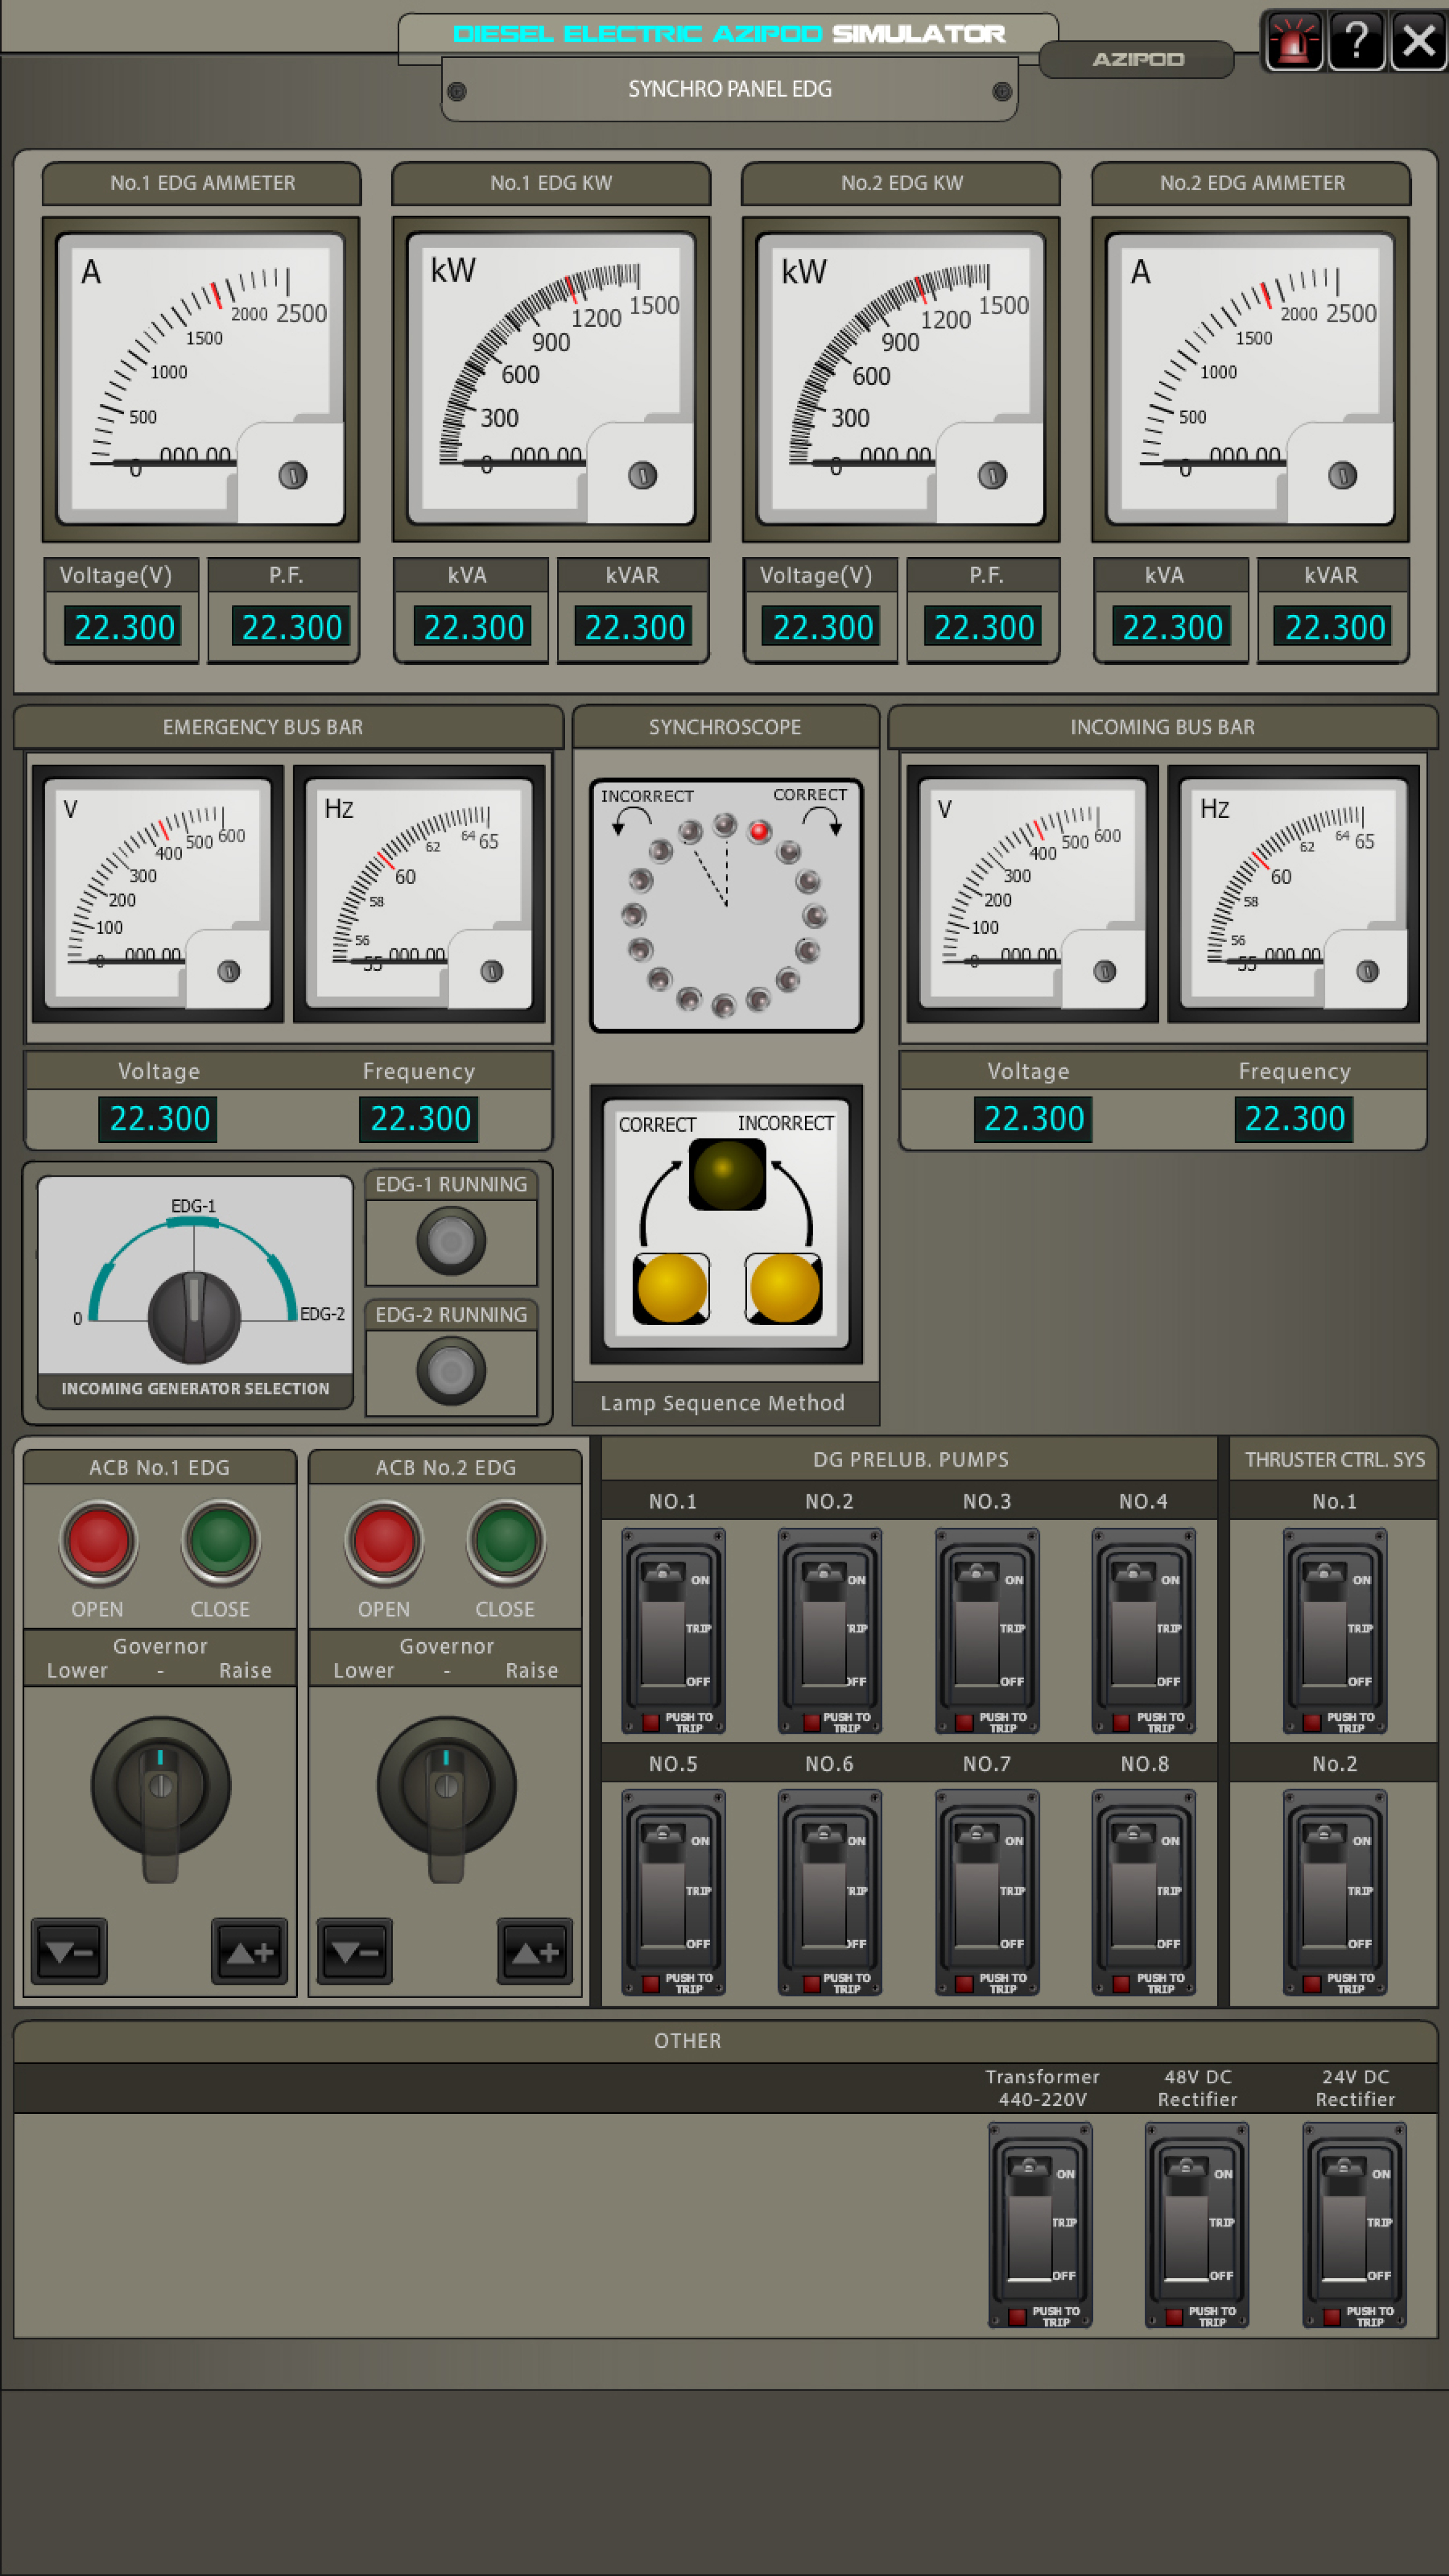
Task: Push the red trip button on pump NO.7
Action: coord(964,1984)
